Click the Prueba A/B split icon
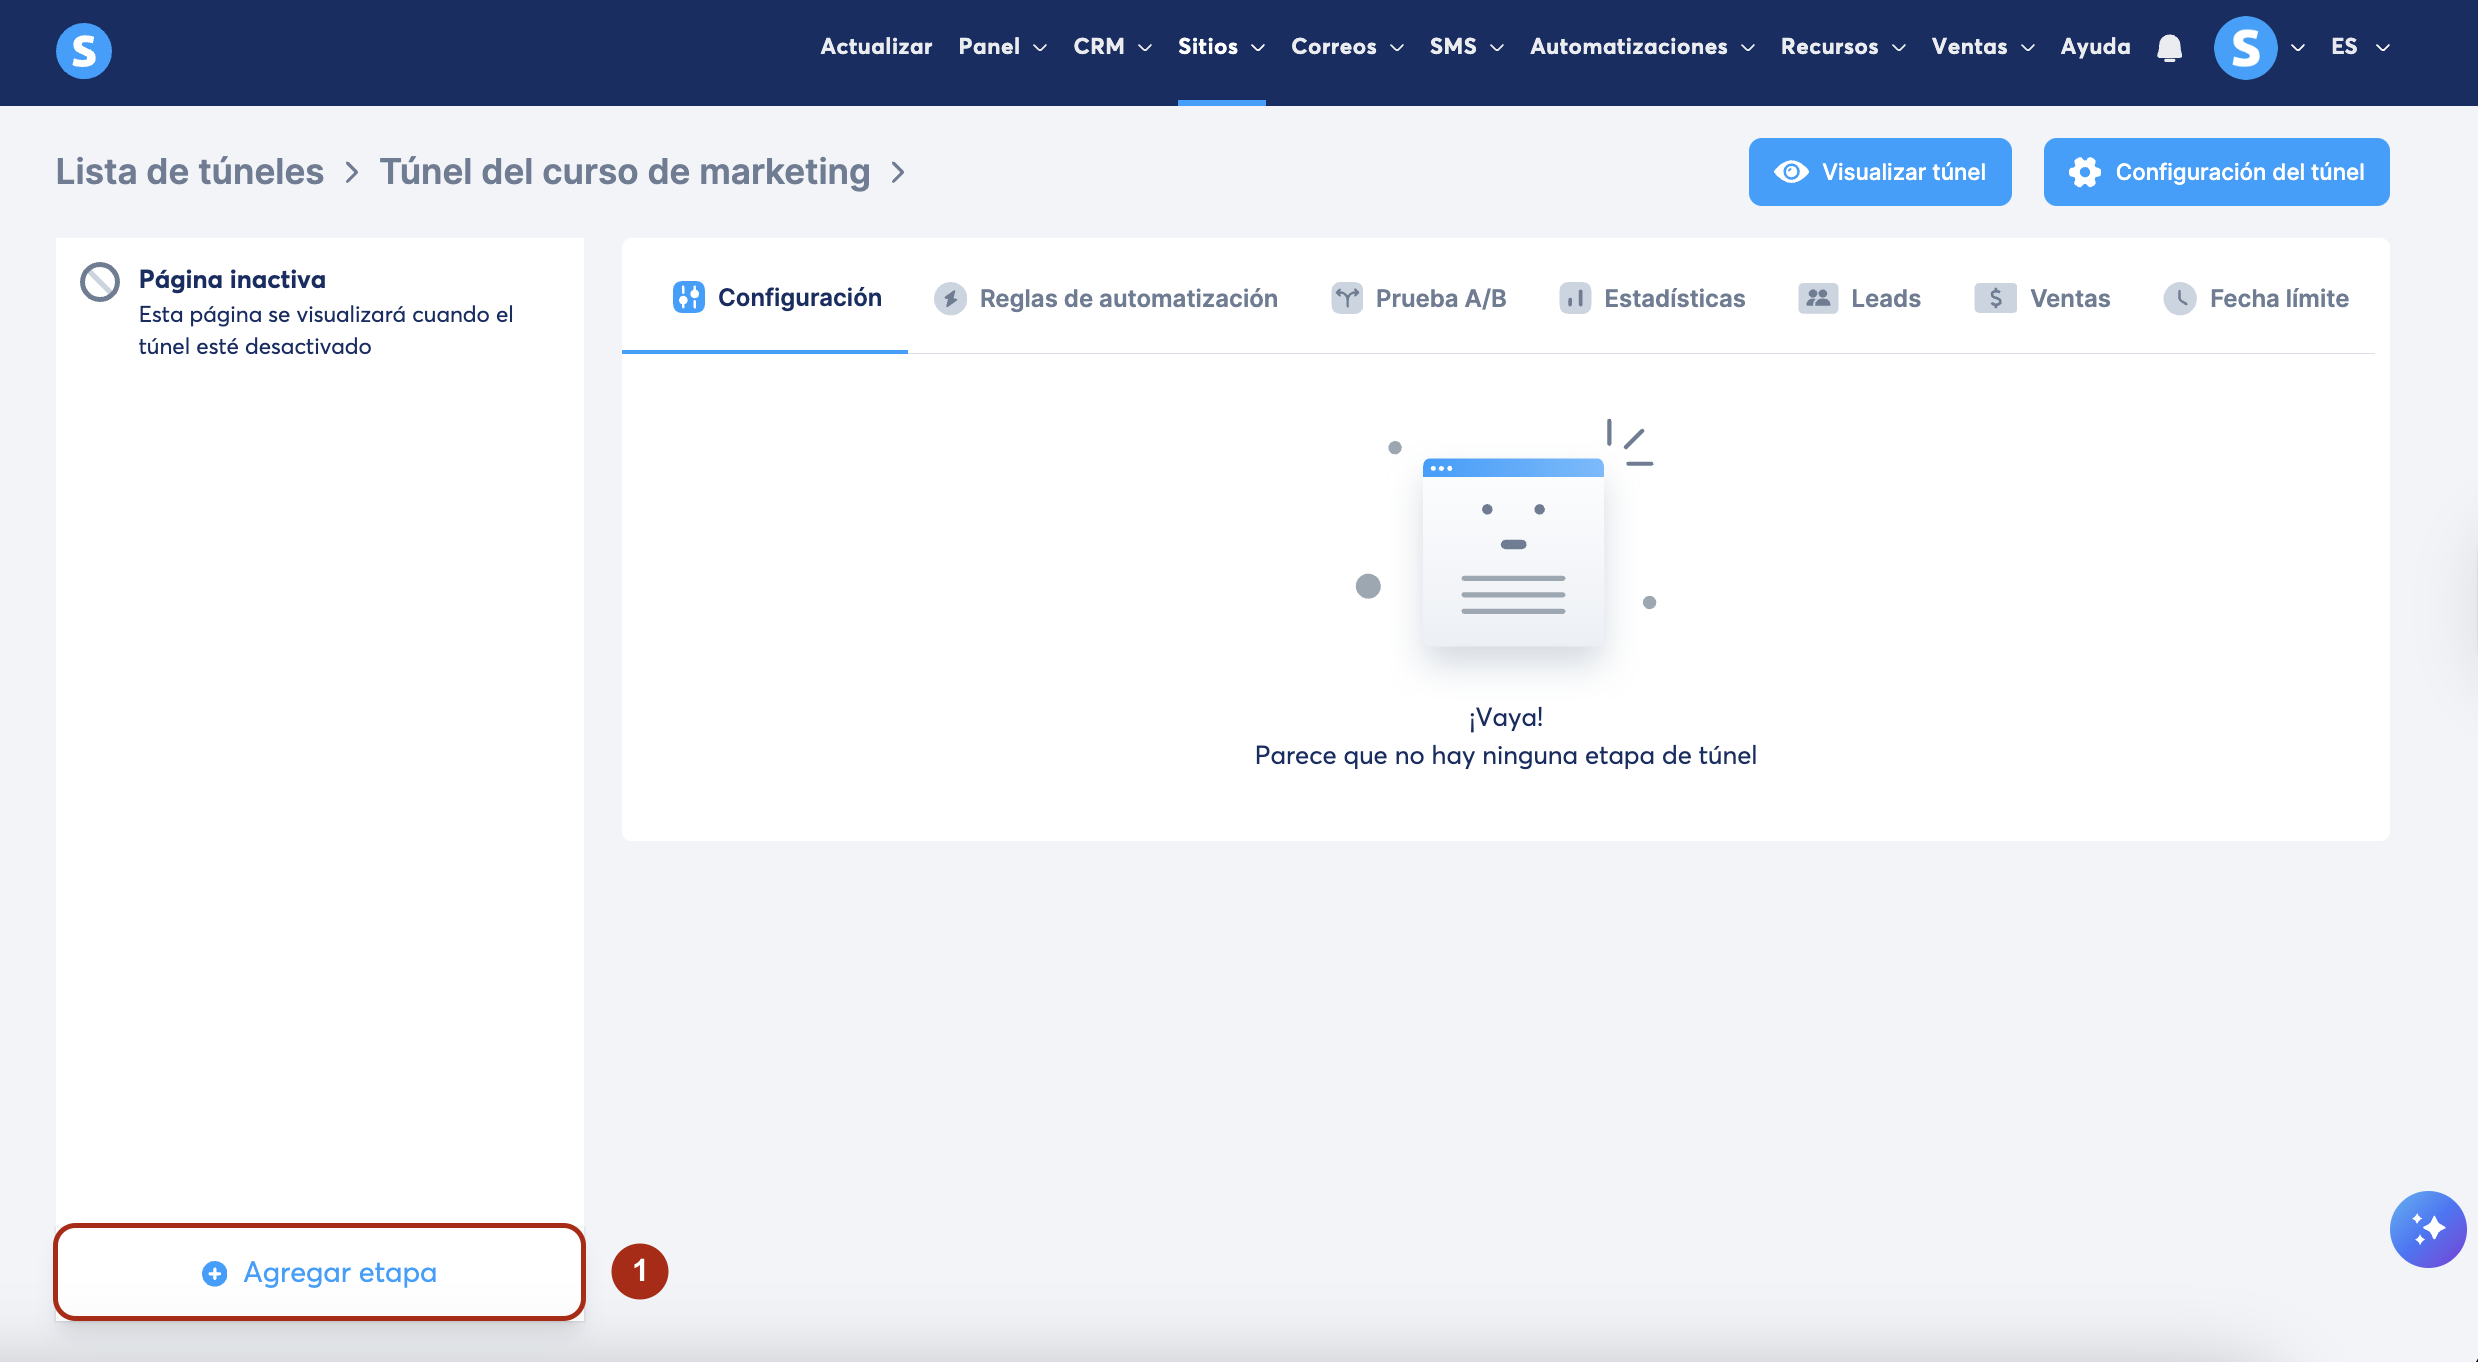 coord(1347,298)
